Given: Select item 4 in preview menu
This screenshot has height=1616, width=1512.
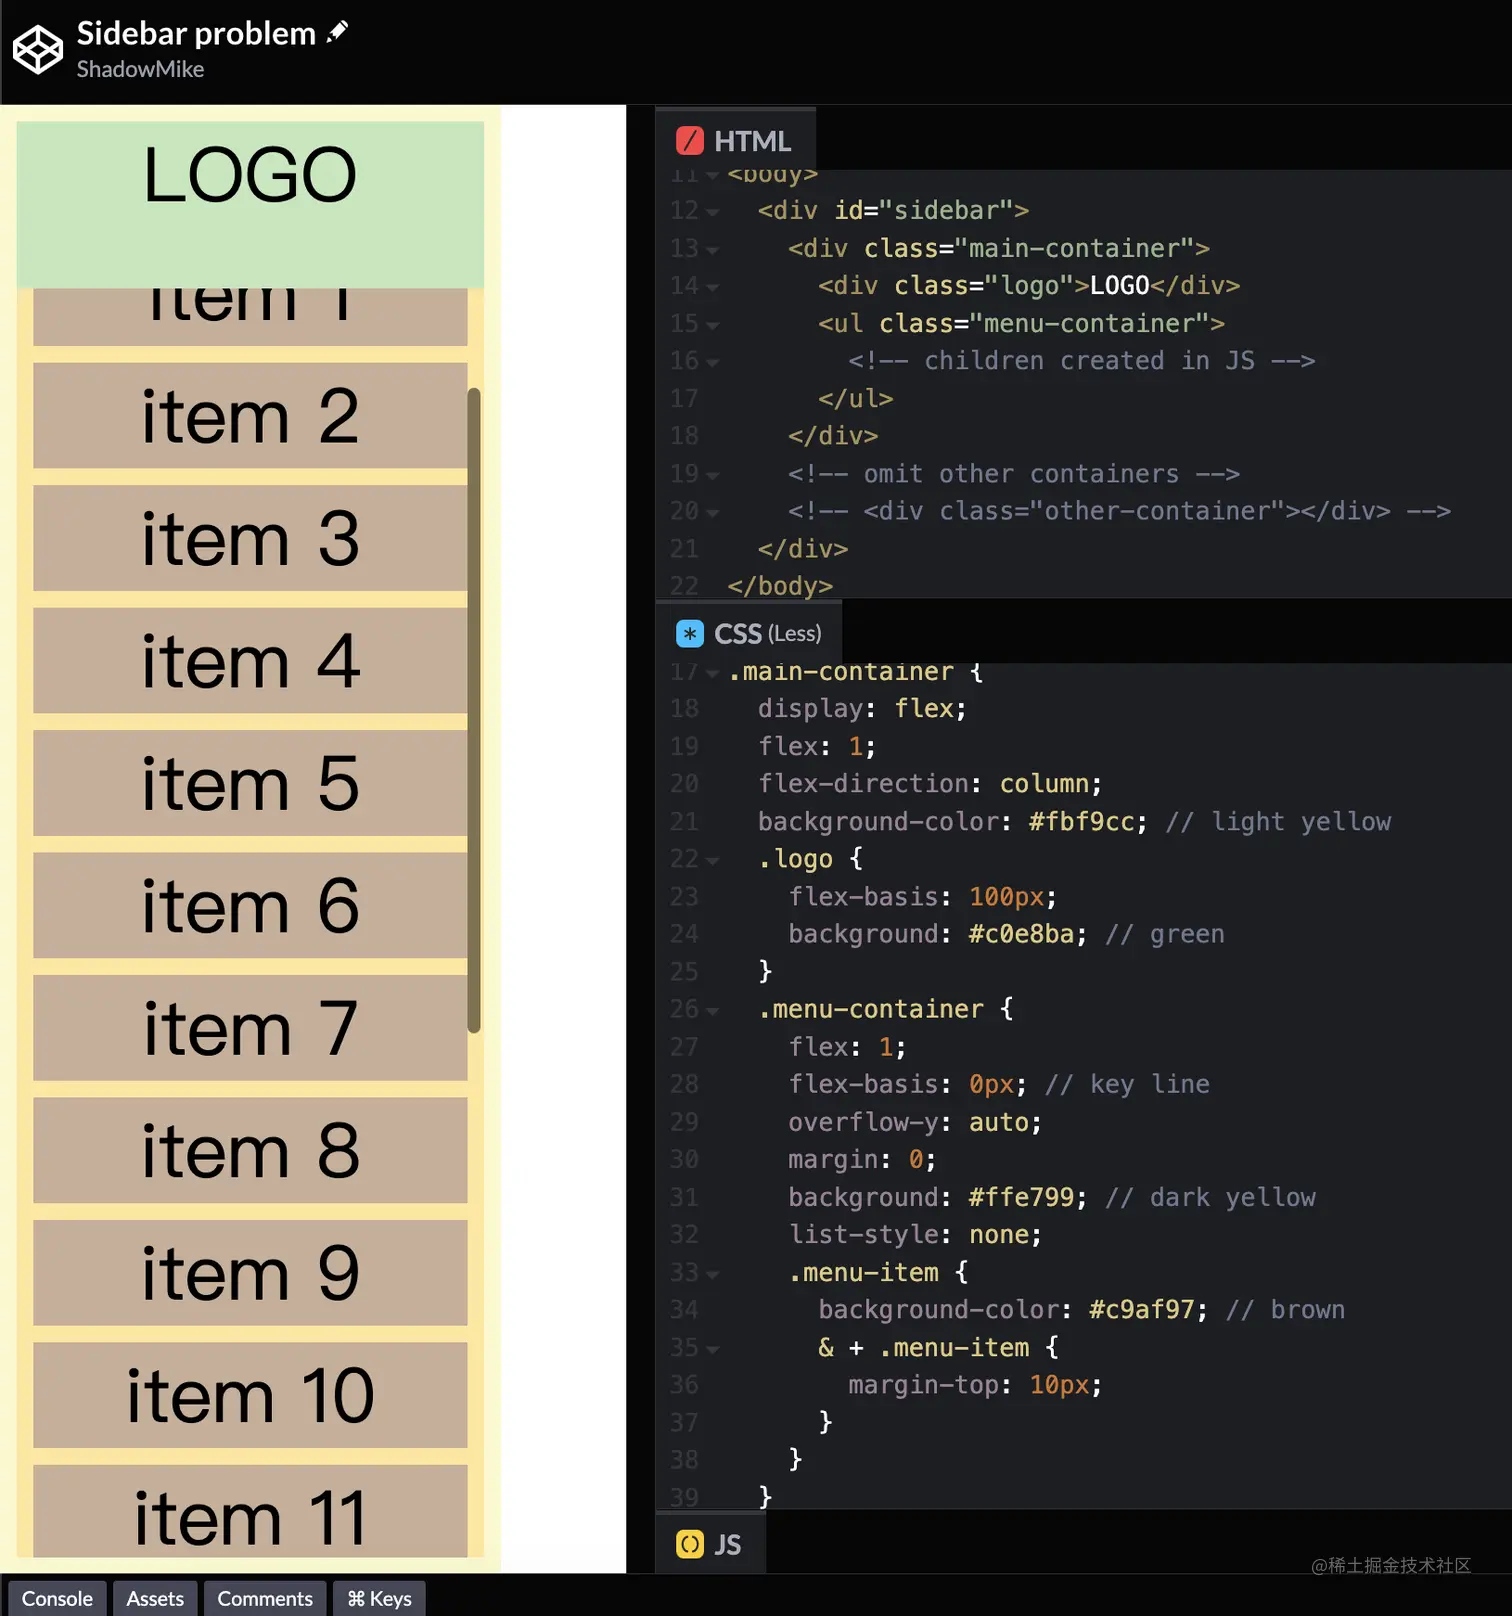Looking at the screenshot, I should 250,660.
